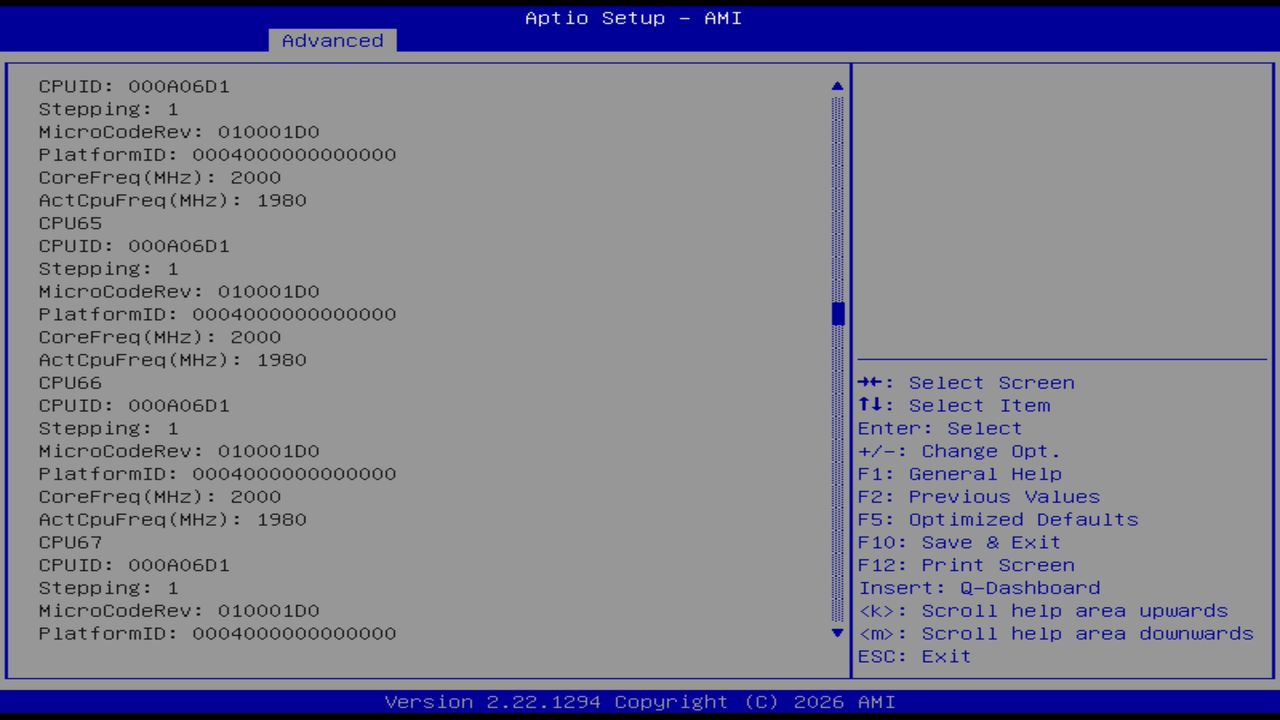1280x720 pixels.
Task: Select the CPU65 entry
Action: (70, 223)
